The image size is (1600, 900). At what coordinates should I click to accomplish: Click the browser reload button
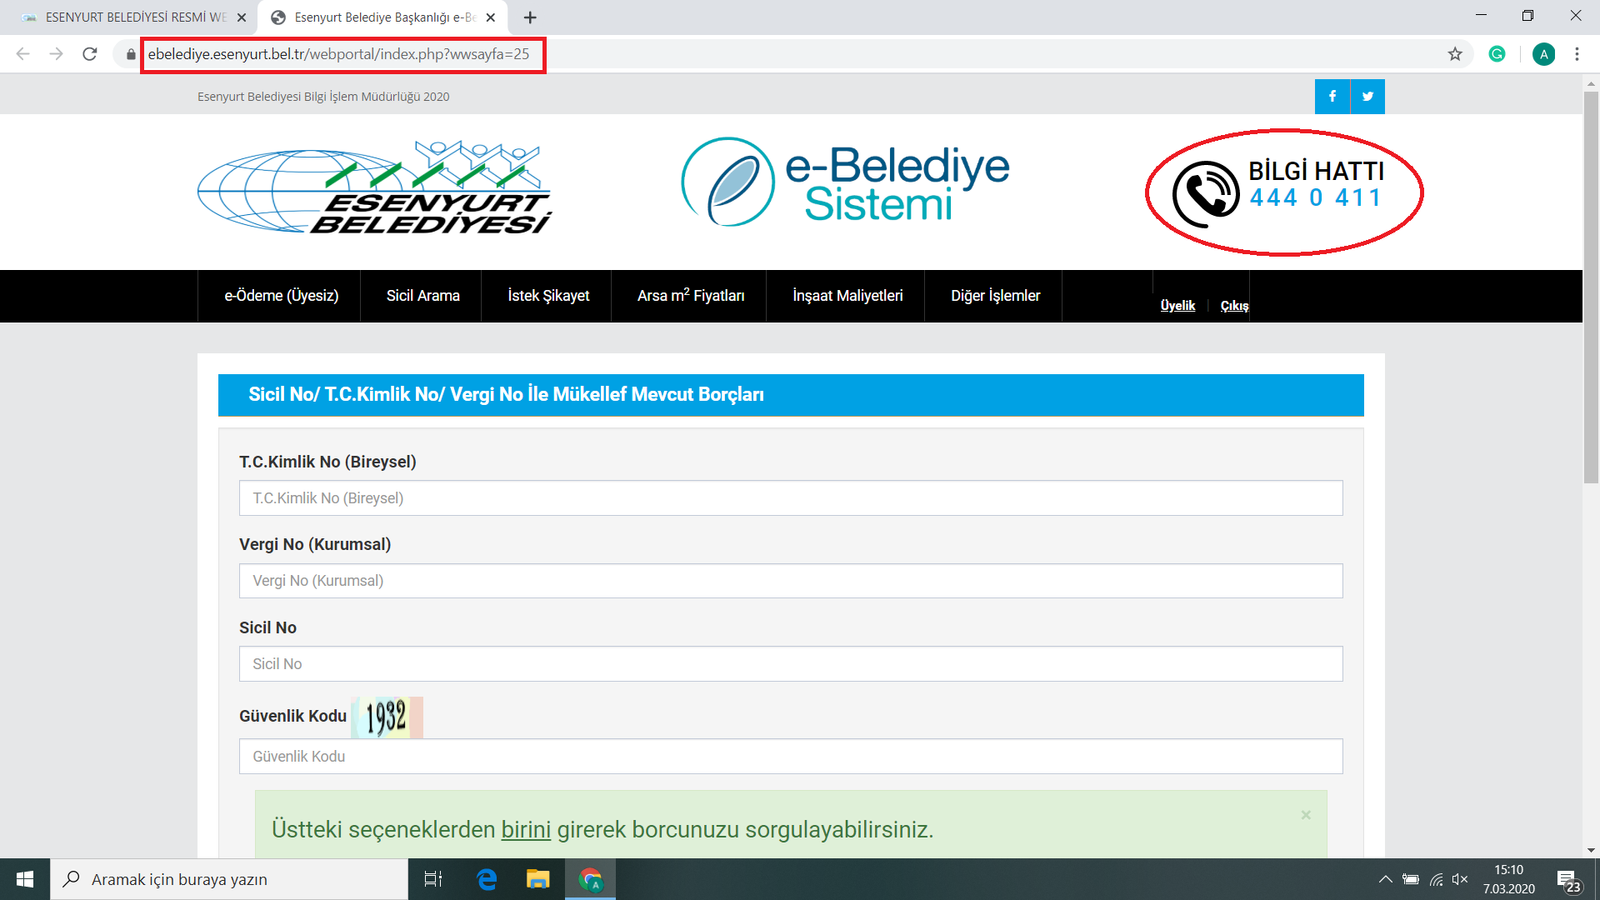tap(90, 54)
